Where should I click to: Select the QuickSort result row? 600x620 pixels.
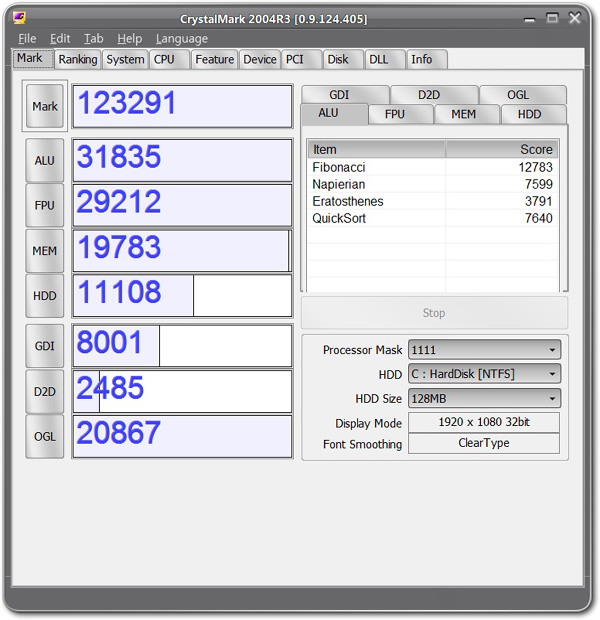[433, 218]
